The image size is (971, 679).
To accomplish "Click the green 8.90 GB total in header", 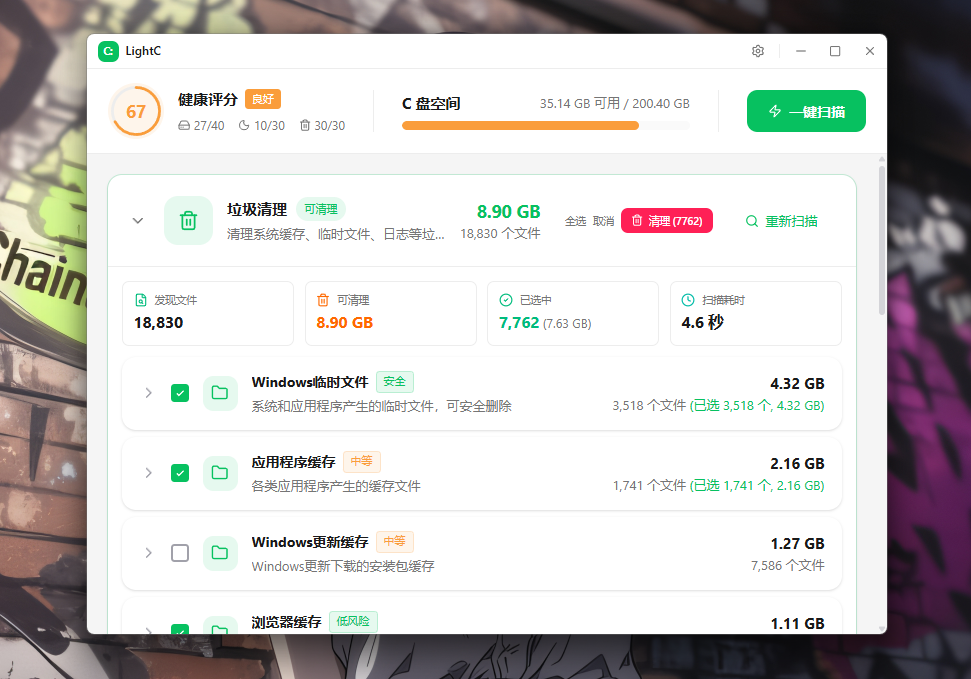I will pos(508,212).
